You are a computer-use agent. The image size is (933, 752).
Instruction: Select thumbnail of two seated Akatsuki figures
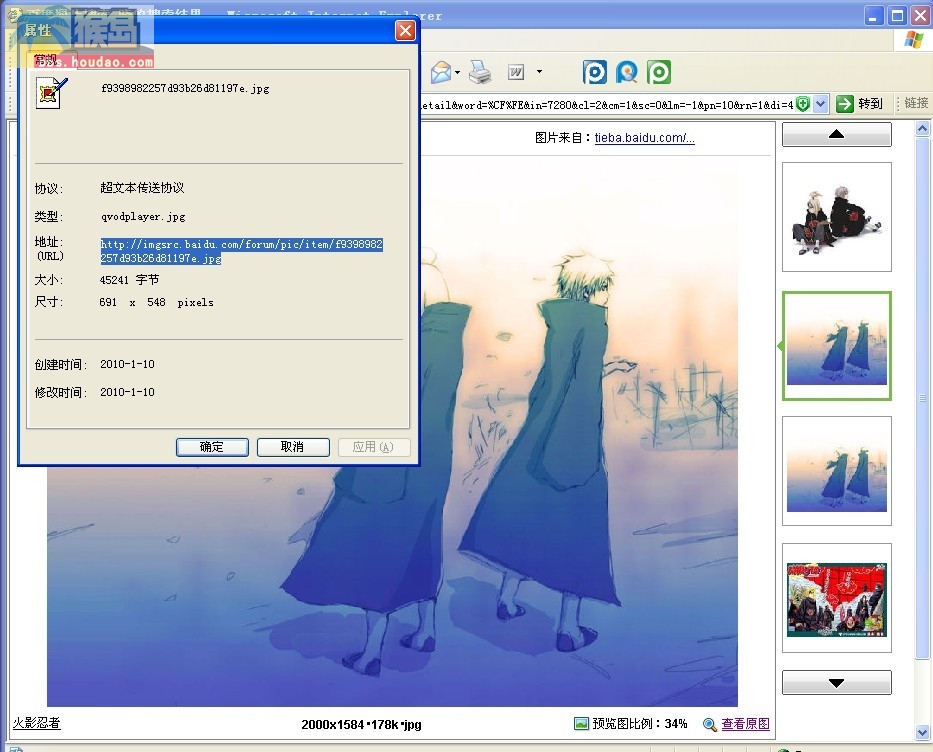tap(836, 217)
